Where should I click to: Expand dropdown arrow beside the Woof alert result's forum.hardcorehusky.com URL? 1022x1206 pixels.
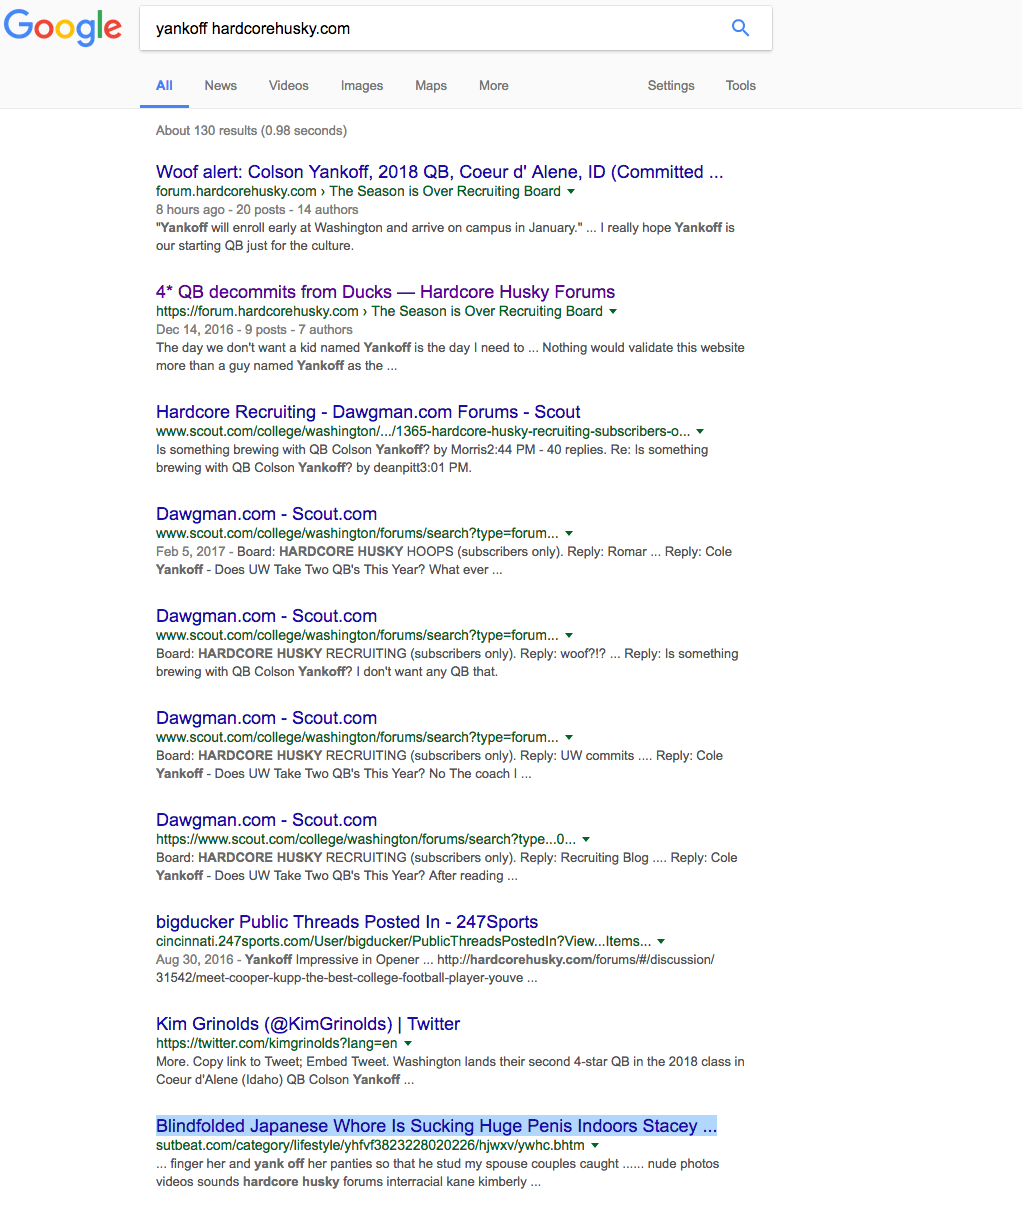pos(571,191)
